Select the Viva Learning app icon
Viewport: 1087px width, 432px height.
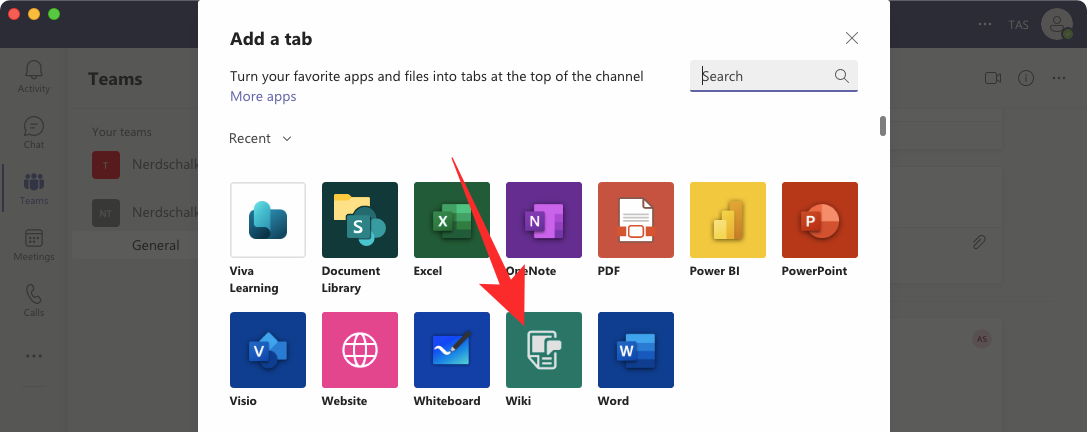268,220
